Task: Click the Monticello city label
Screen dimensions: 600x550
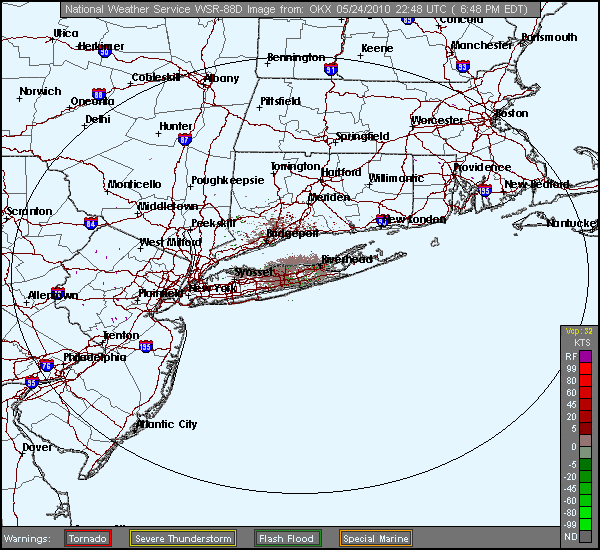Action: (x=134, y=184)
